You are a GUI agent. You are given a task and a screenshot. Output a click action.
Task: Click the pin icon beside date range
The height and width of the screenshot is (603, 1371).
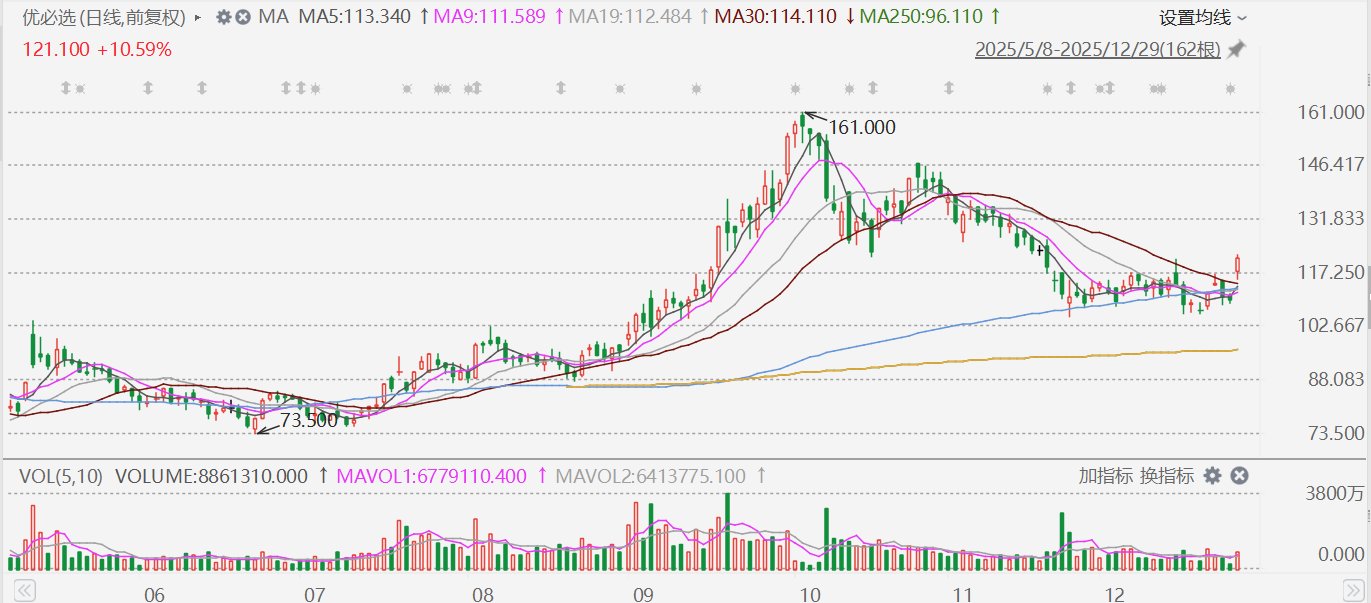coord(1236,49)
